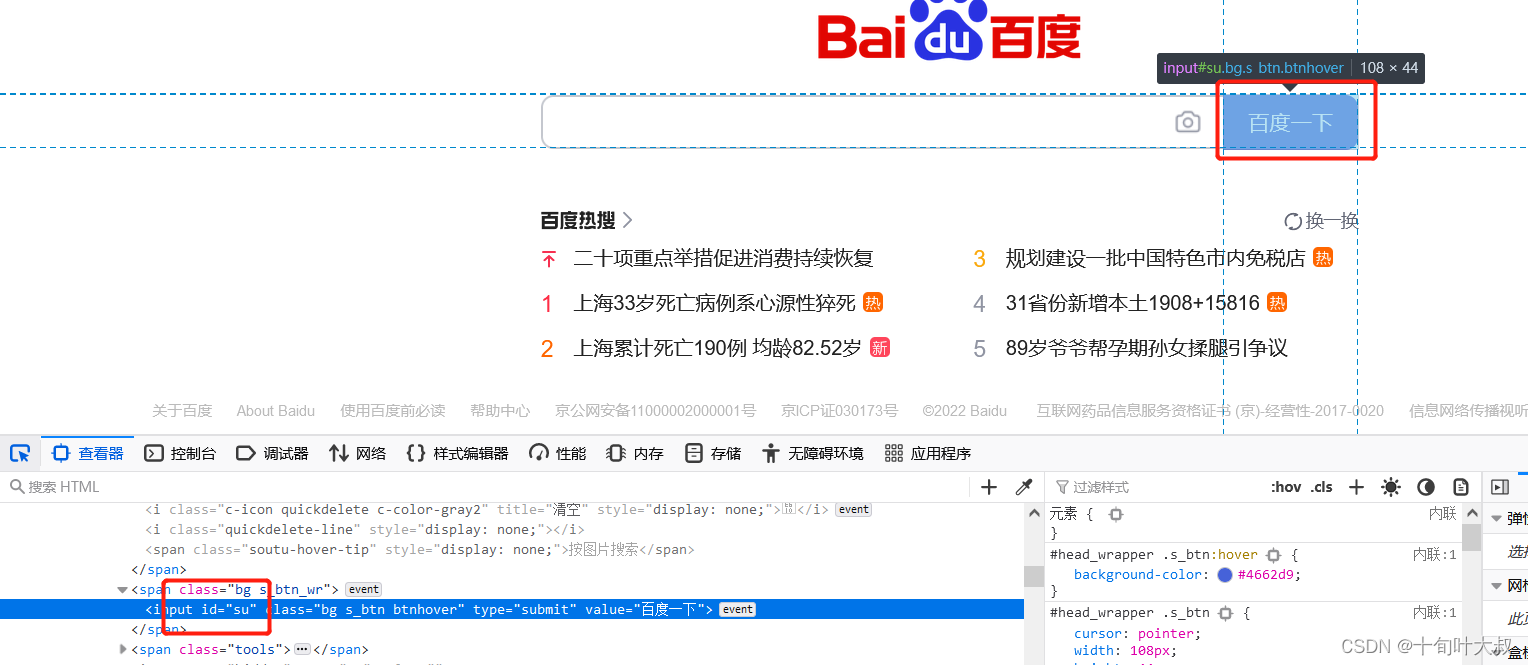
Task: Click selector highlighter icon beside .s_btn:hover rule
Action: [1273, 554]
